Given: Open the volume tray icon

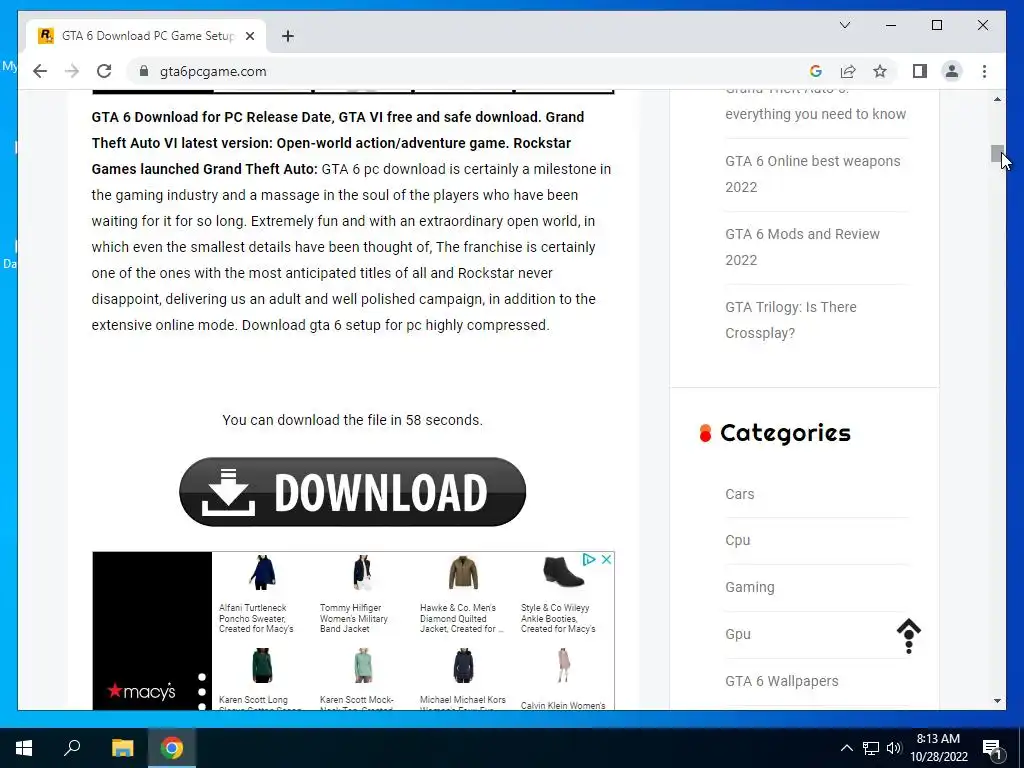Looking at the screenshot, I should (x=894, y=748).
